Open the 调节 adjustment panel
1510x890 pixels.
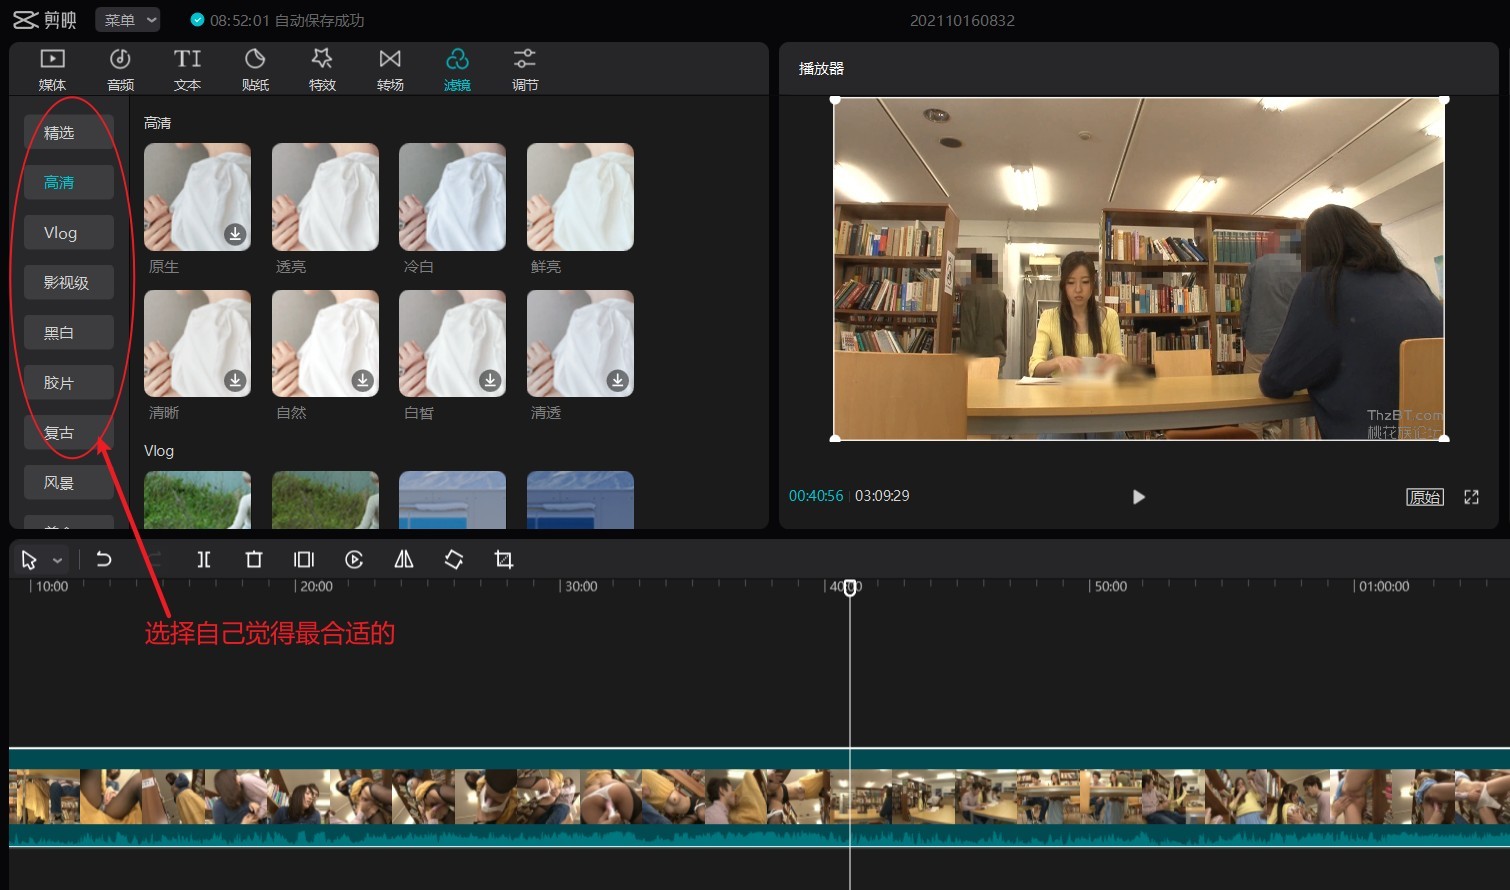click(525, 69)
